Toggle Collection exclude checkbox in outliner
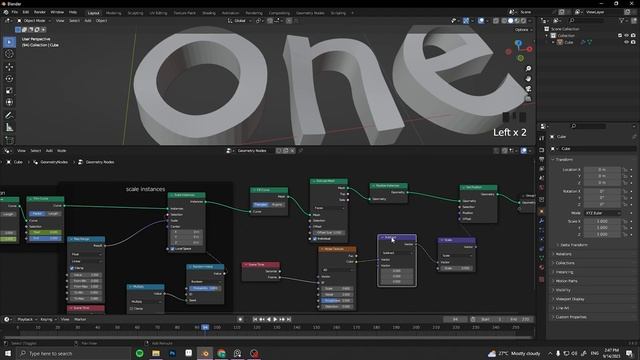 click(x=620, y=36)
